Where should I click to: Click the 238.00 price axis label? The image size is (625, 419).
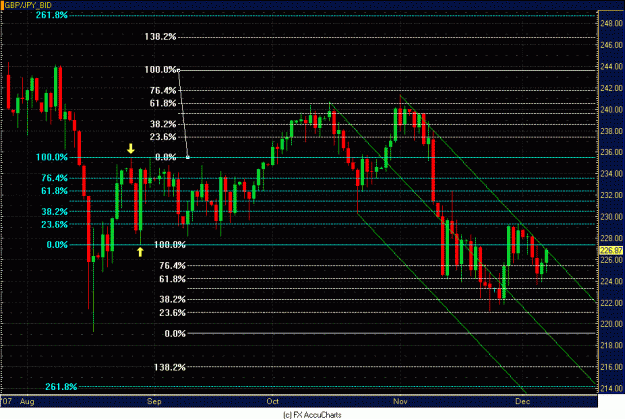[x=611, y=131]
